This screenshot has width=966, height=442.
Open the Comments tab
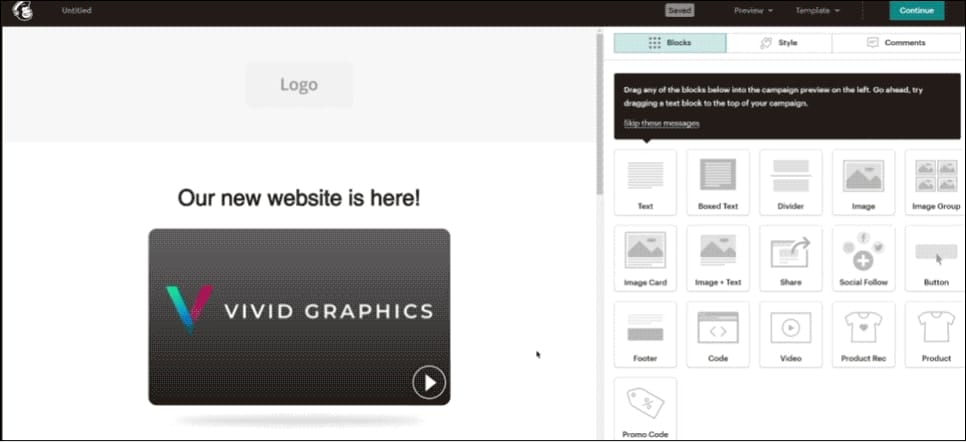[896, 43]
